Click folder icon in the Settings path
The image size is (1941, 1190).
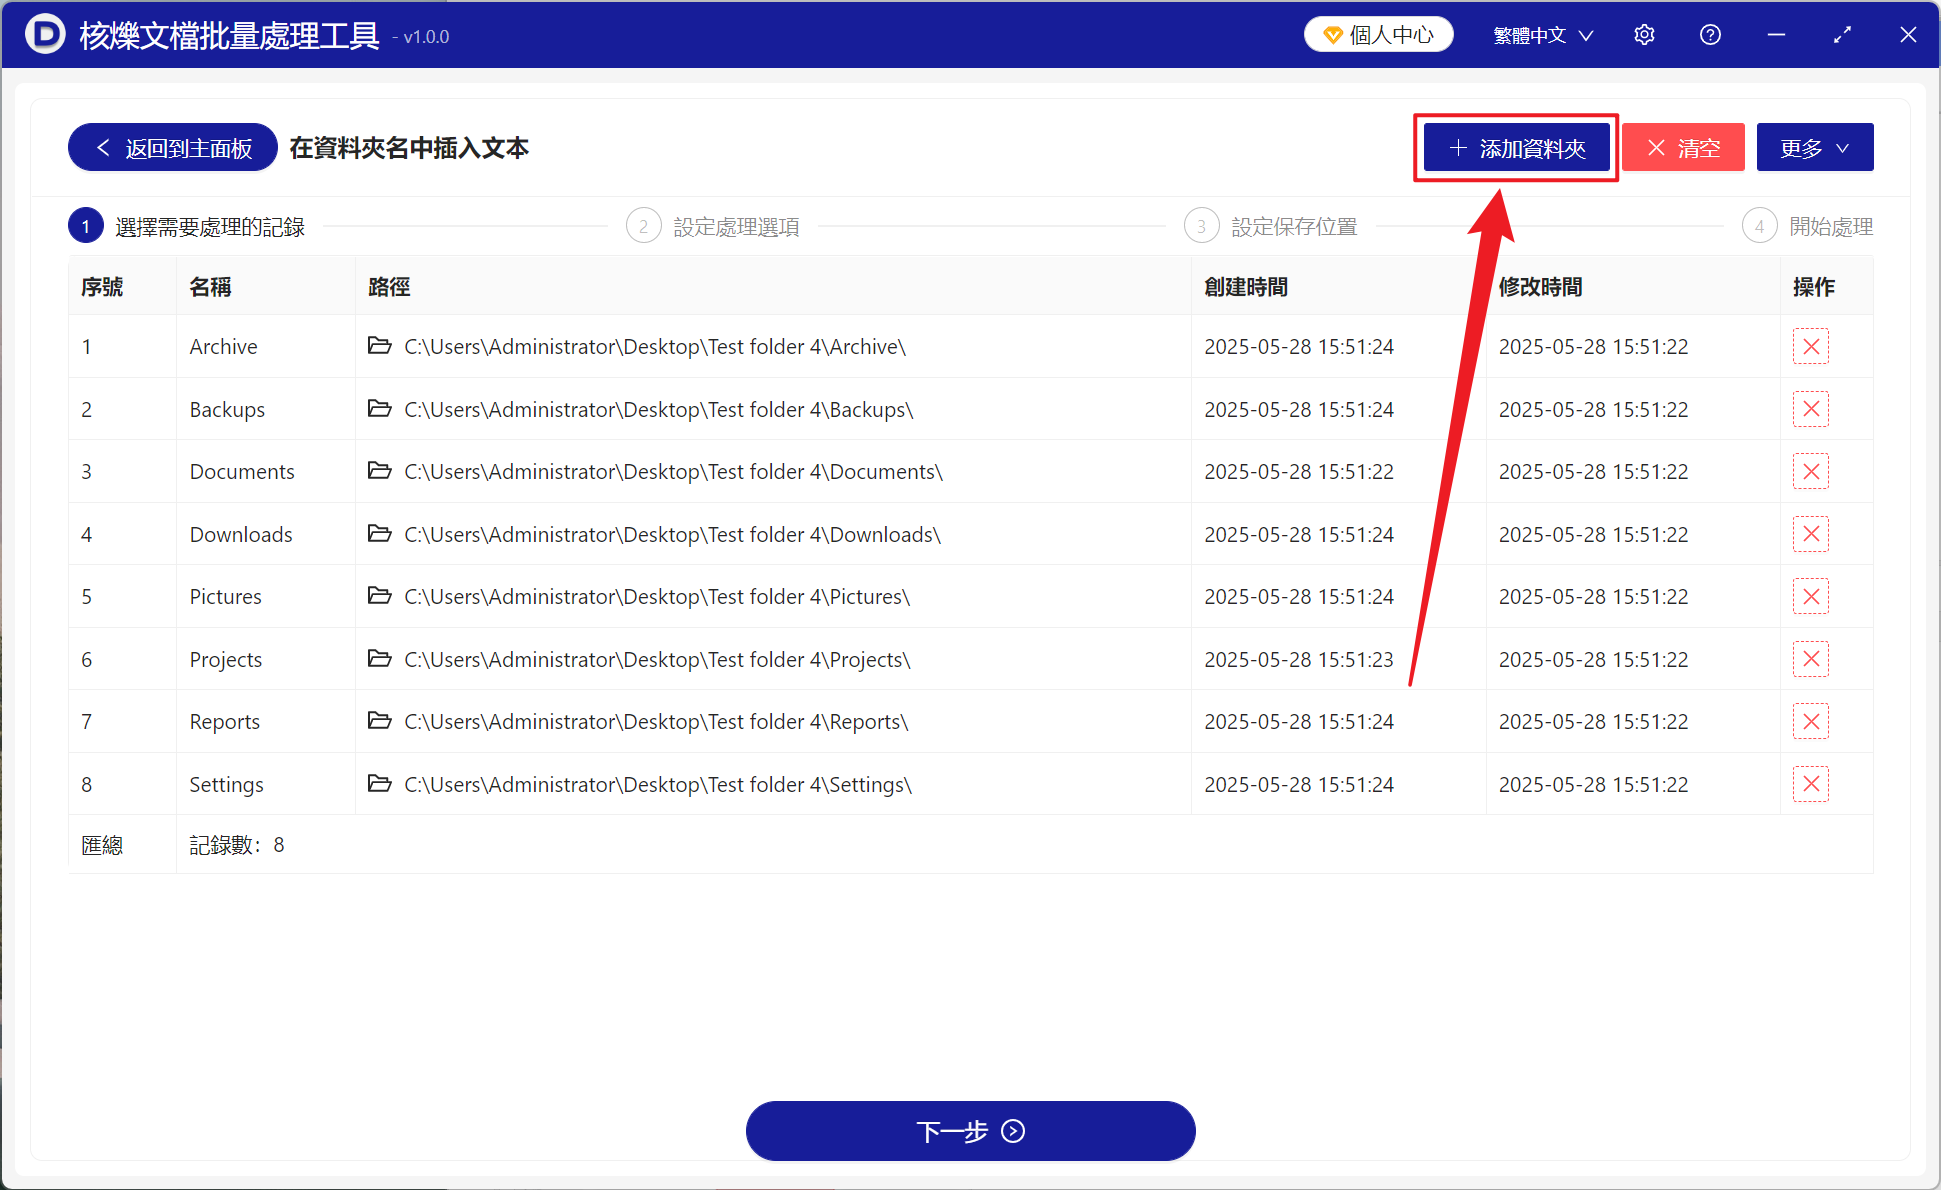[379, 783]
